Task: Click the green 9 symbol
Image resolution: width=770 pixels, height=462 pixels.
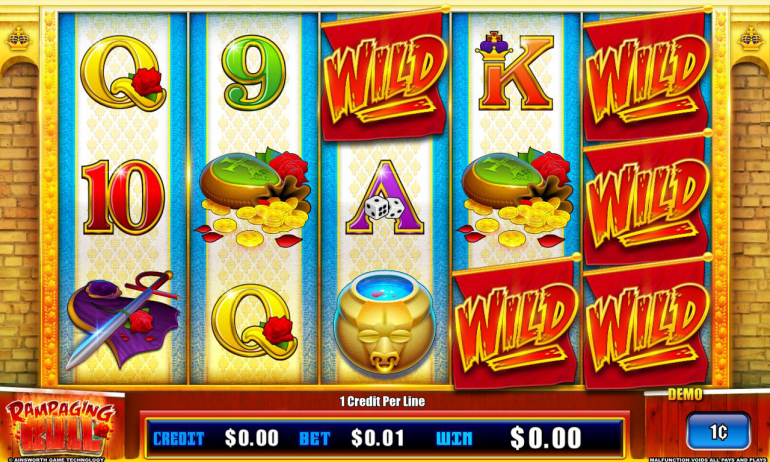Action: tap(253, 73)
